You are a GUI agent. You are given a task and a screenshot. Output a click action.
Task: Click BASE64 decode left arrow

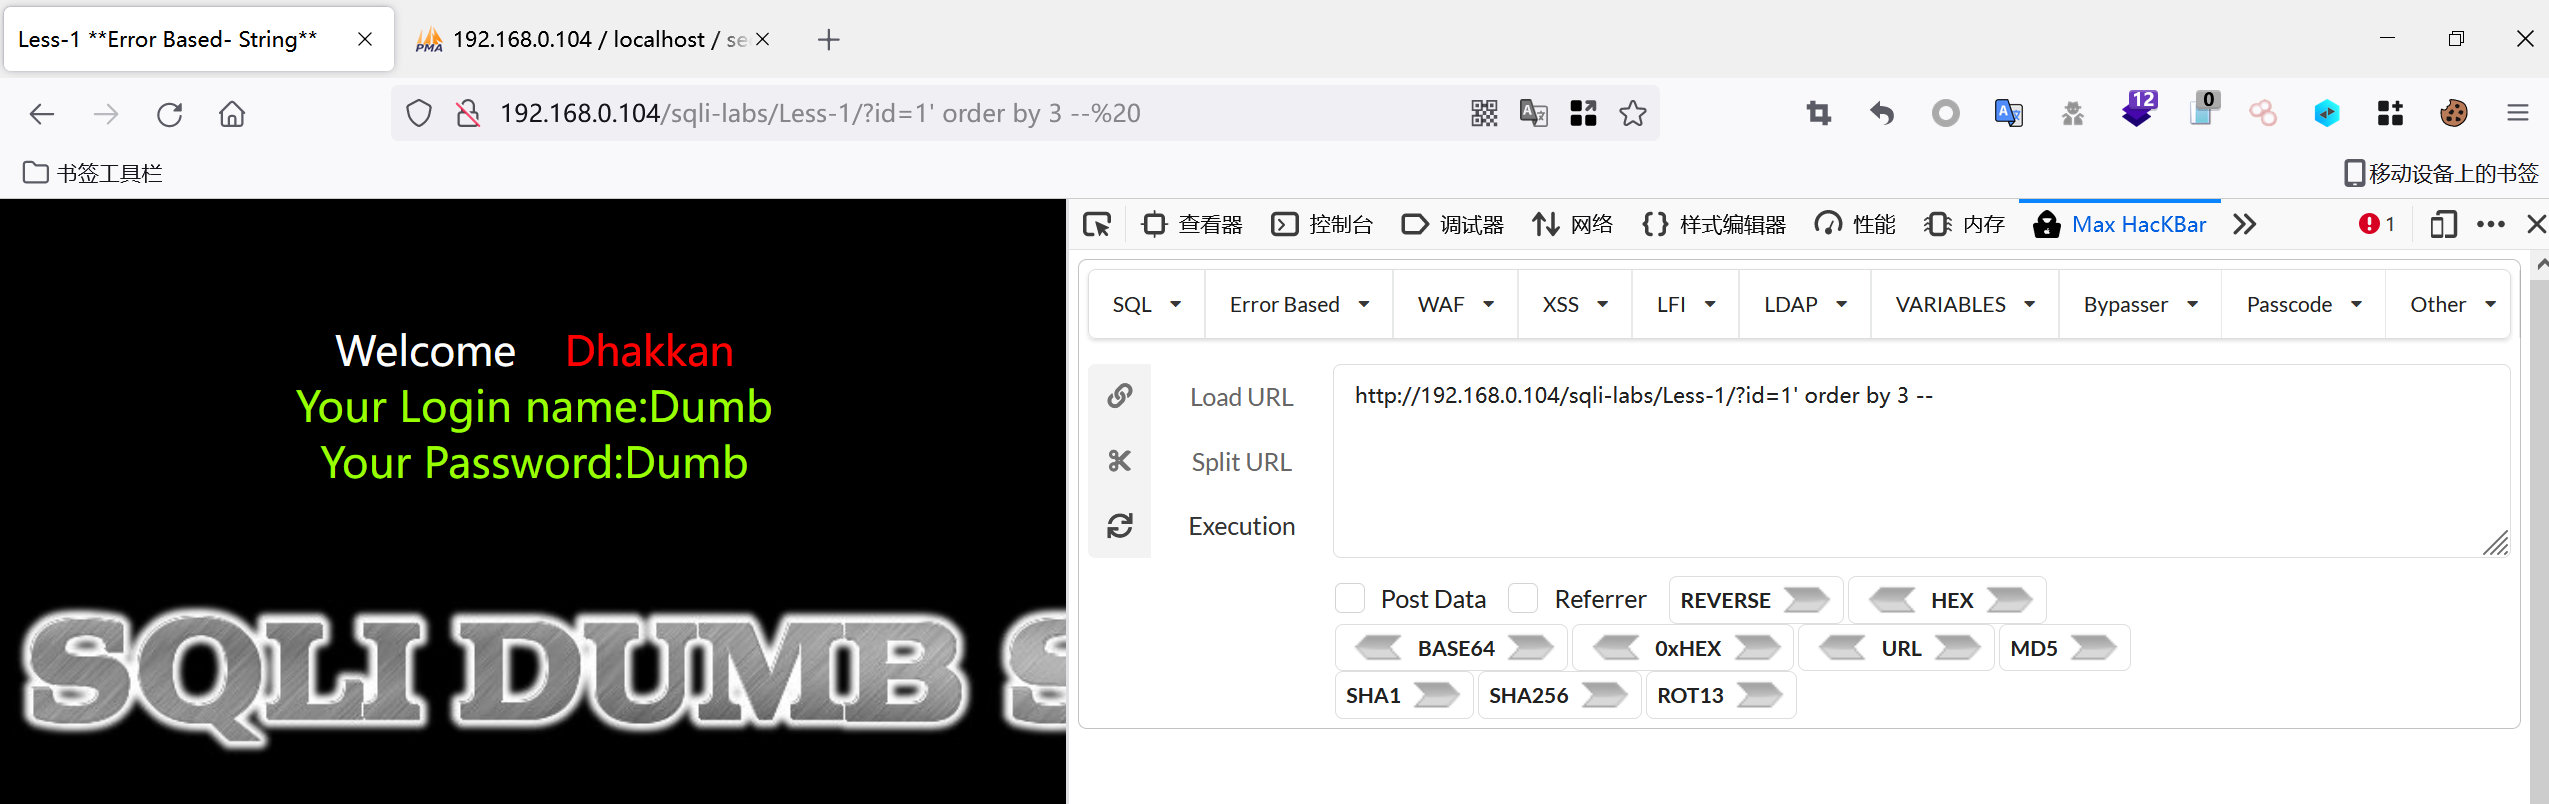click(x=1379, y=648)
